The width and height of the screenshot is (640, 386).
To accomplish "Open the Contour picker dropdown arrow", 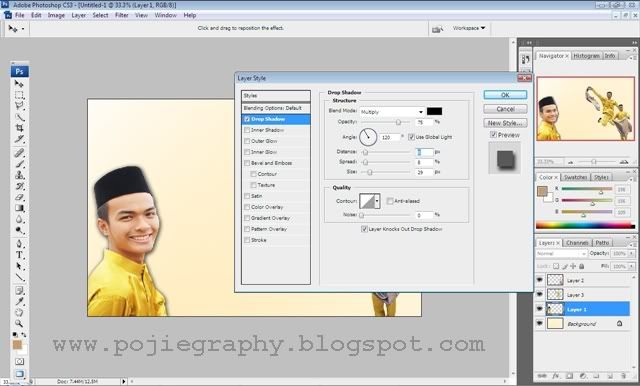I will (x=377, y=201).
